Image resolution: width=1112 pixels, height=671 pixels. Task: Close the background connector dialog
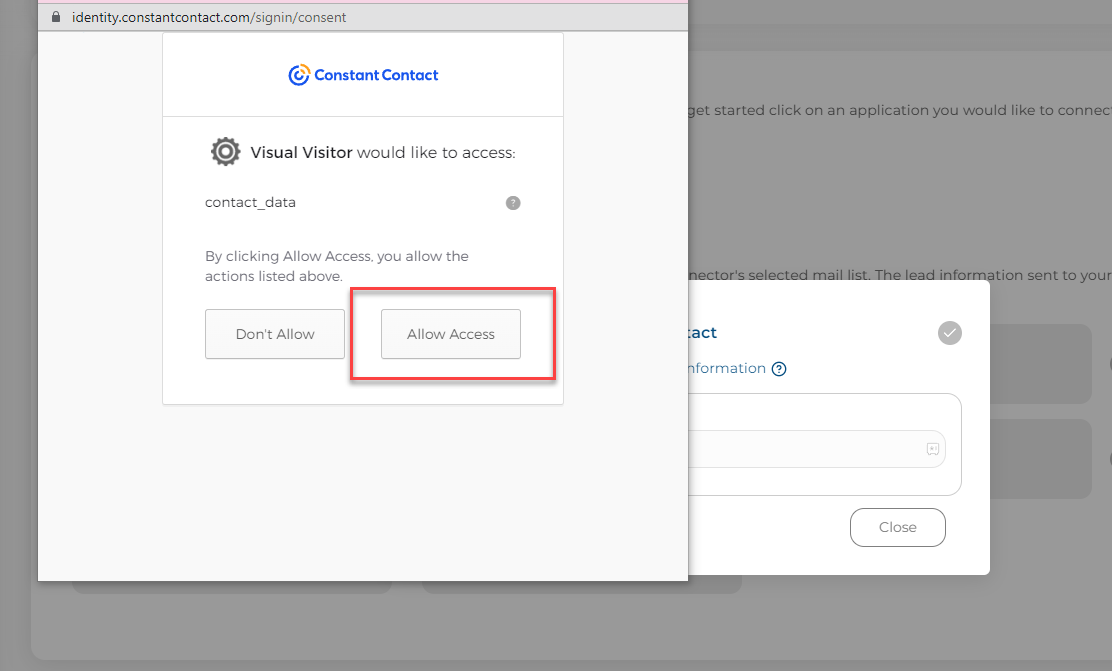click(897, 527)
